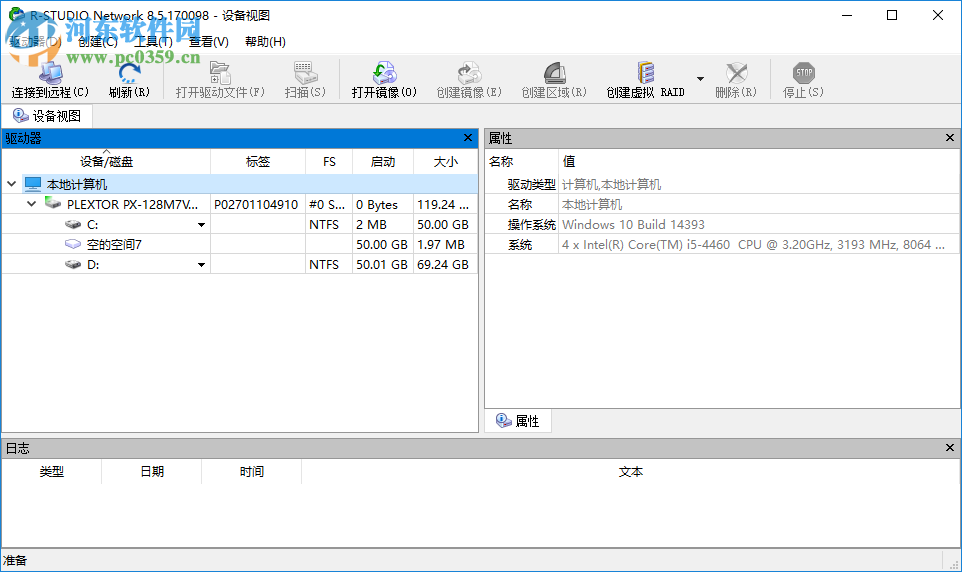
Task: Open the 创建(C) menu
Action: (x=98, y=42)
